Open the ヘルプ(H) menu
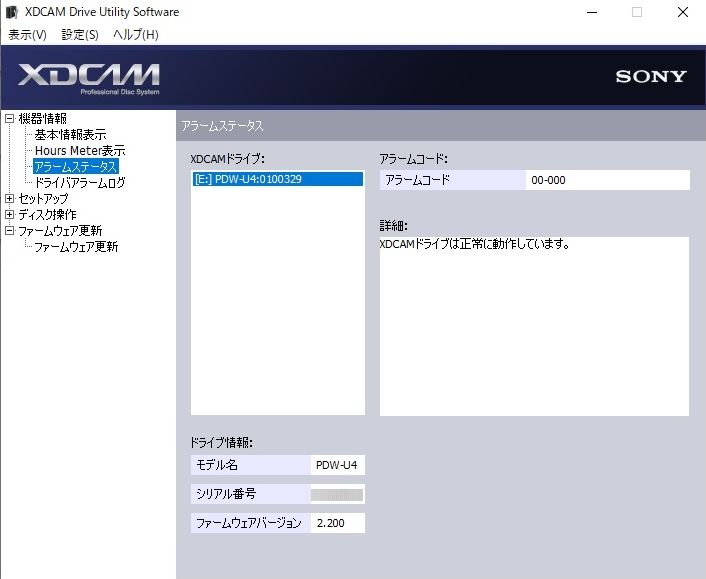The image size is (706, 579). pyautogui.click(x=135, y=35)
